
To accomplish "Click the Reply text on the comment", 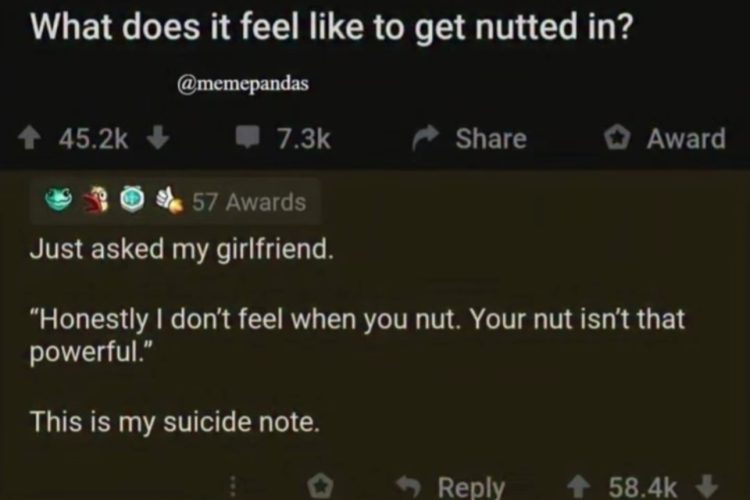I will click(x=471, y=487).
